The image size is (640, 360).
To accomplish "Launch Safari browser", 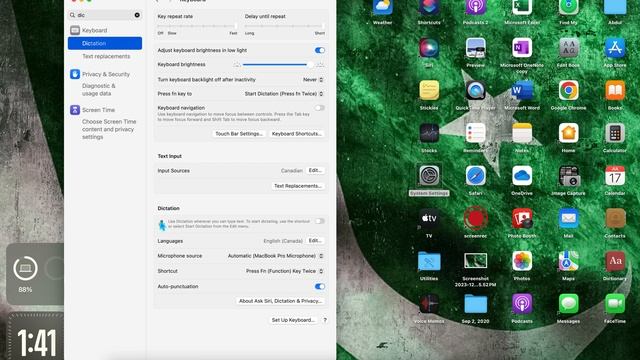I will 476,176.
